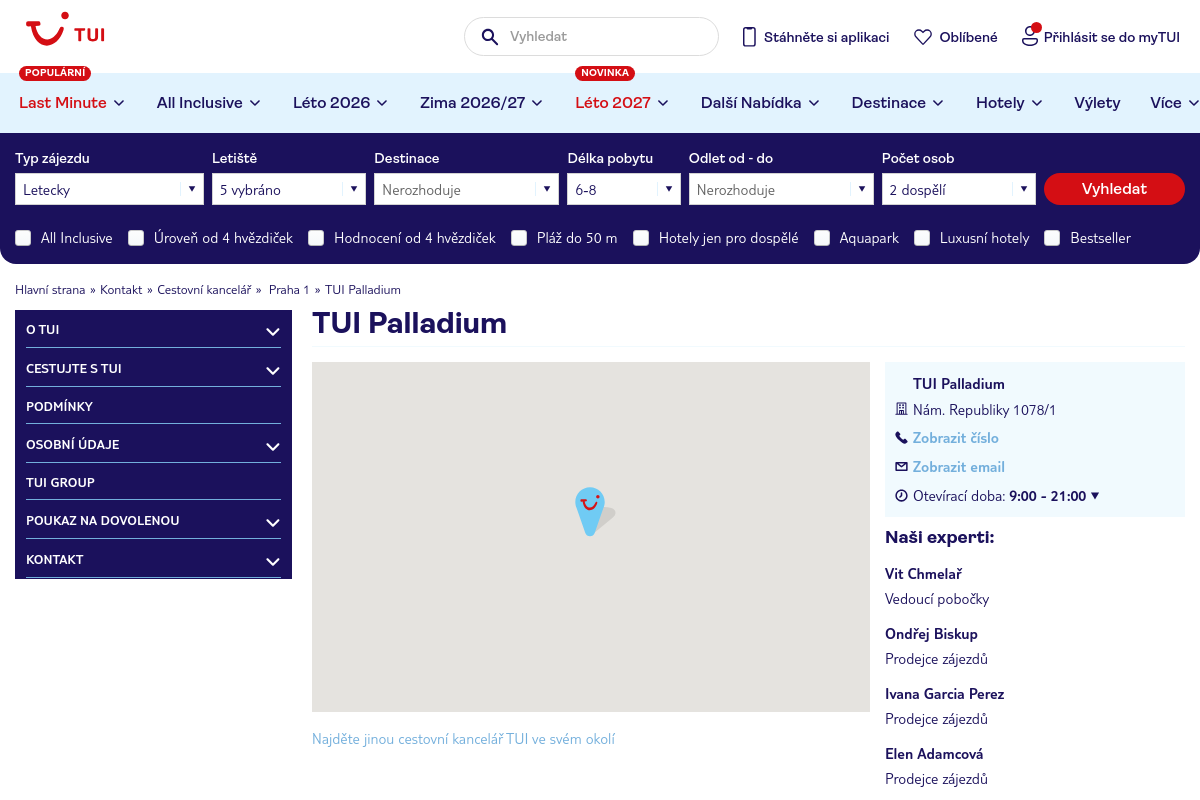The width and height of the screenshot is (1200, 800).
Task: Open the Odlet od - do dropdown
Action: [781, 189]
